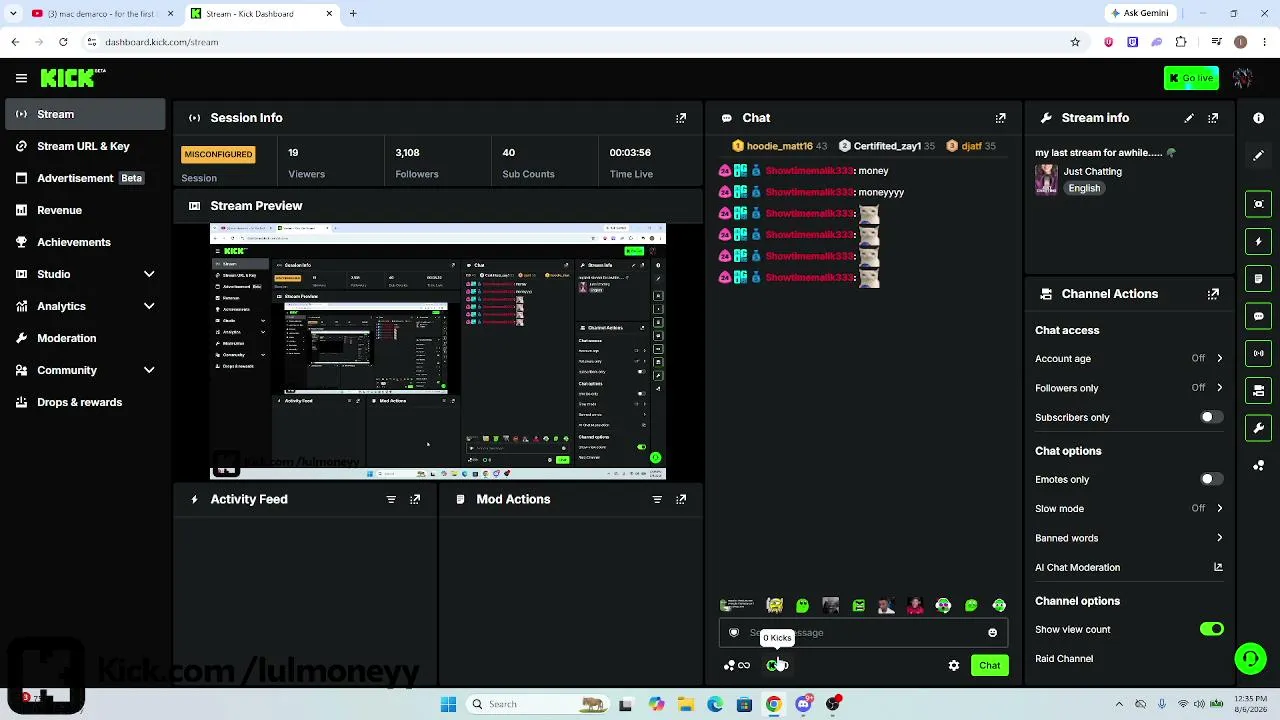Bookmark this page with the star icon

coord(1075,42)
